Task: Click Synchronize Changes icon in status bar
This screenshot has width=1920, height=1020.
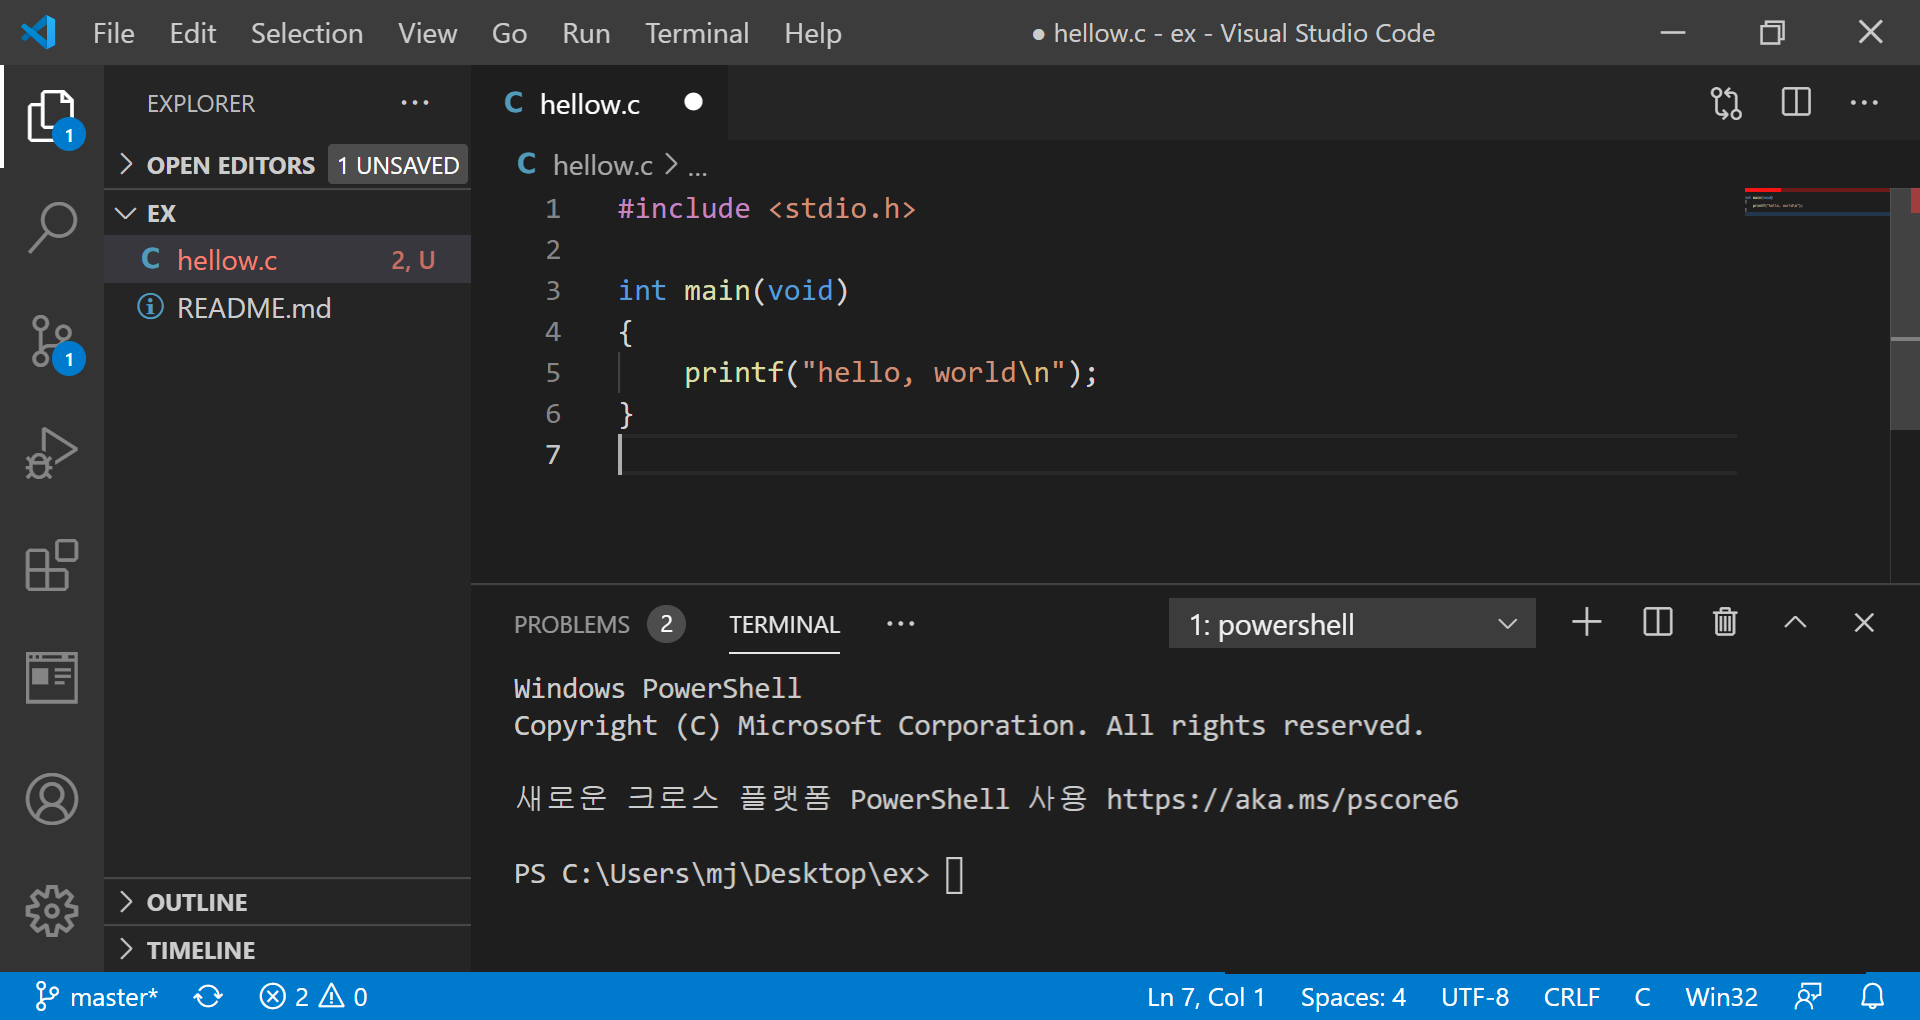Action: (x=208, y=997)
